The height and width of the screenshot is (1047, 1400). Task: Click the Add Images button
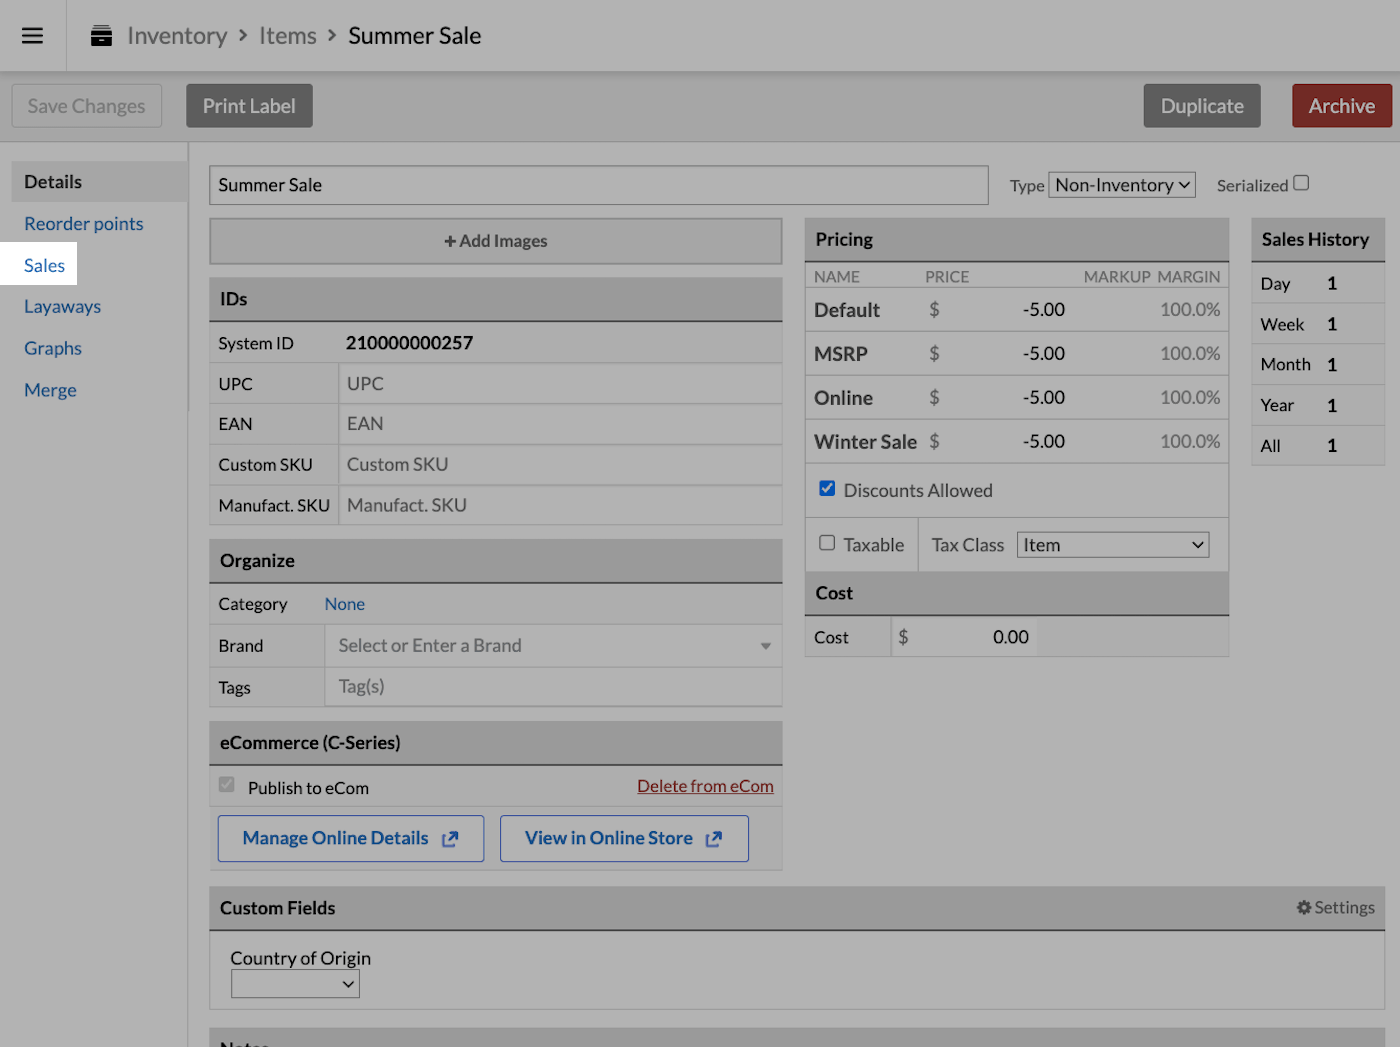click(496, 241)
